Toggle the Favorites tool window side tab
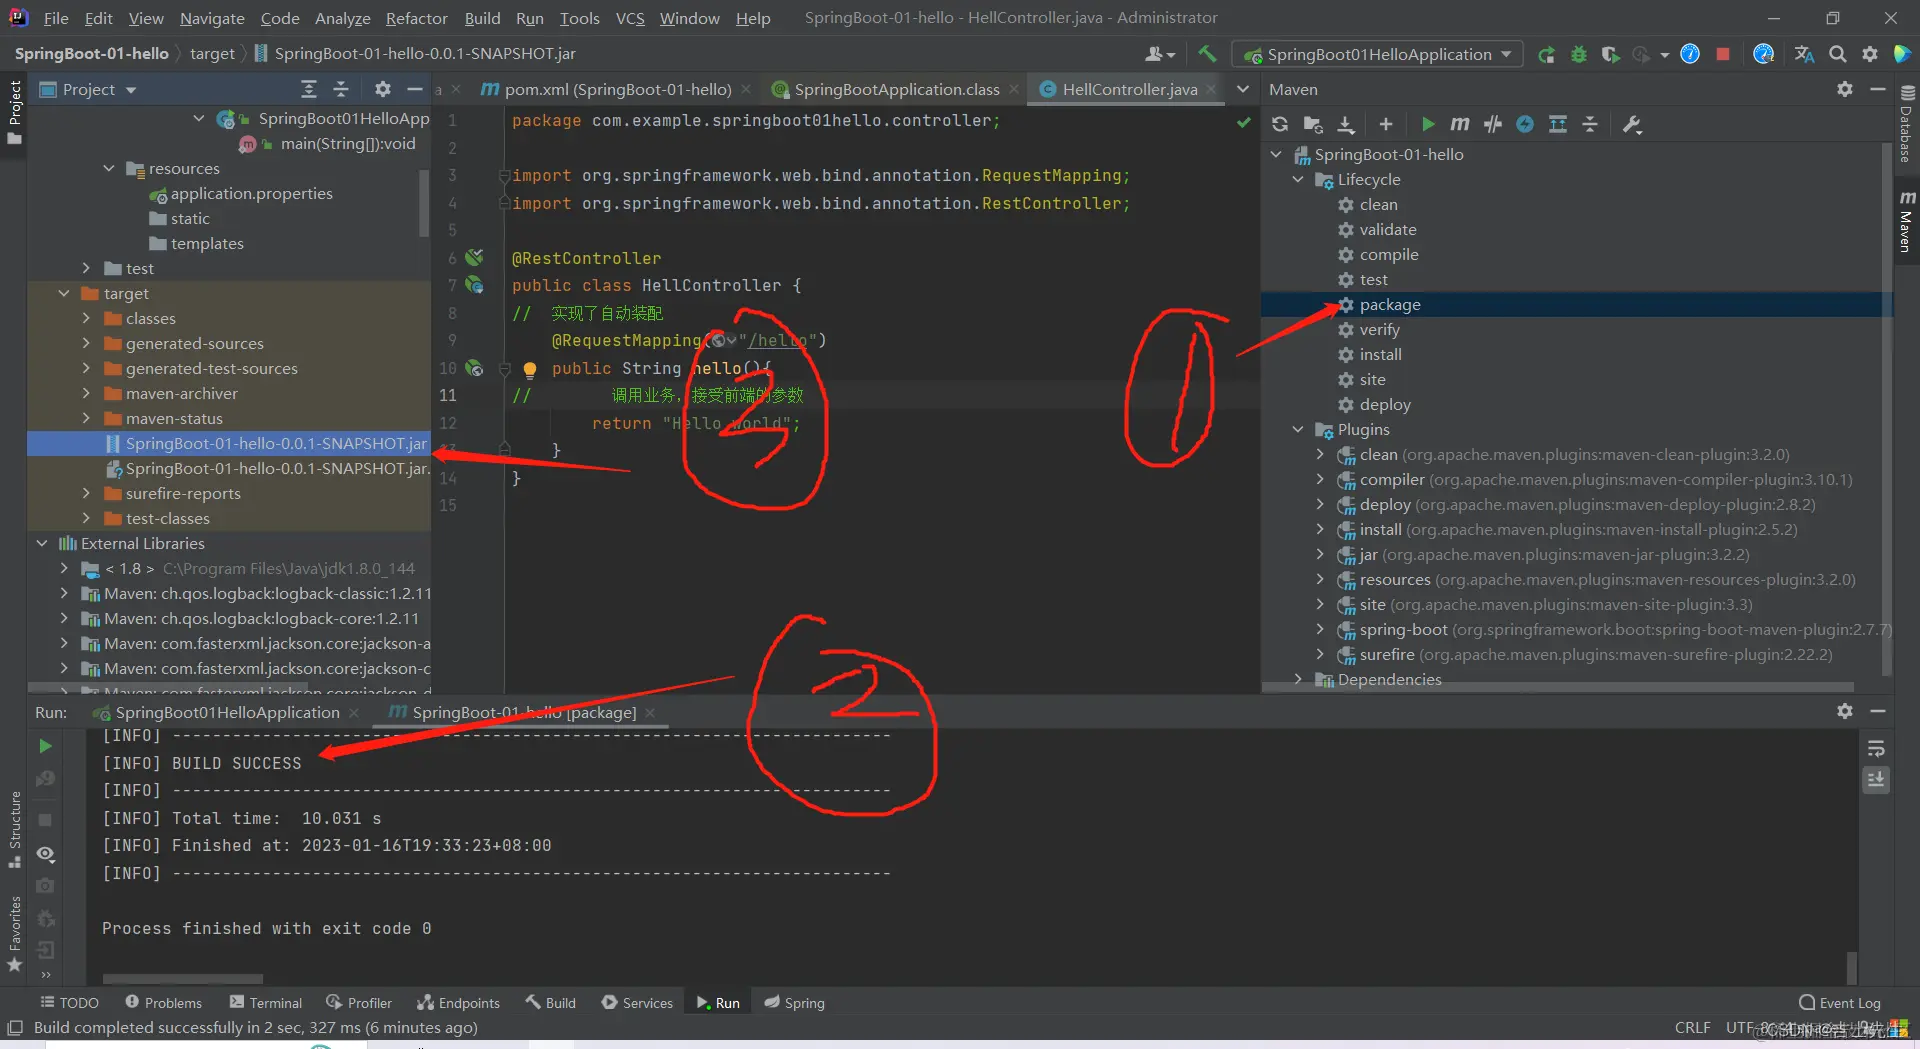Viewport: 1920px width, 1049px height. point(14,935)
